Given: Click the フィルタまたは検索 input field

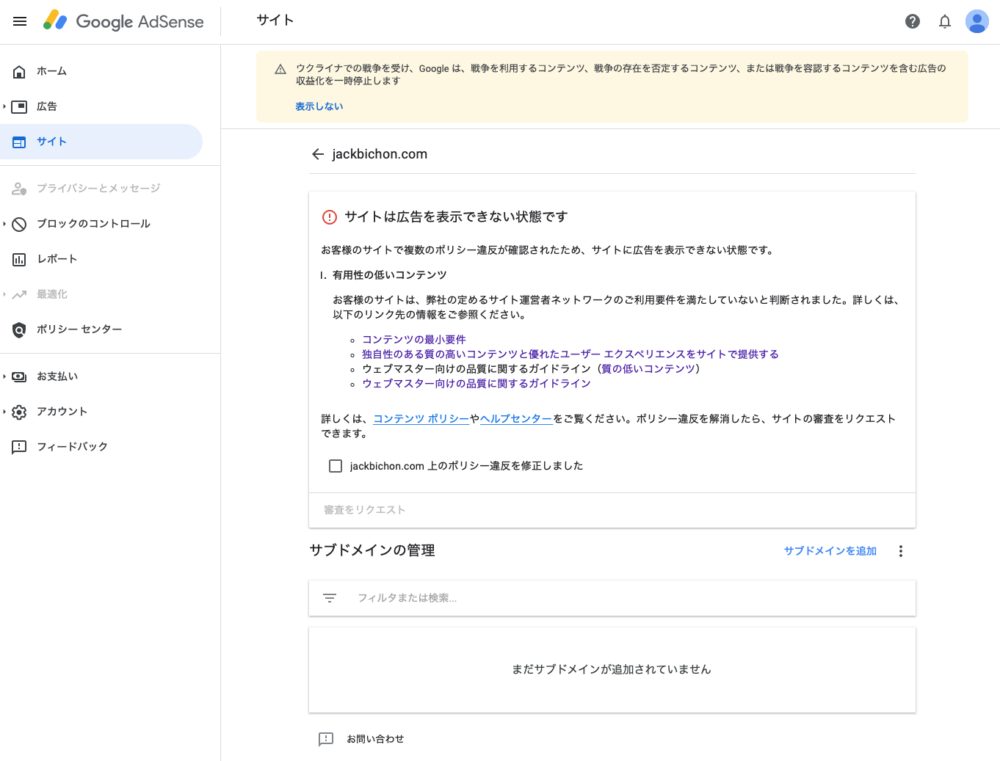Looking at the screenshot, I should 612,598.
